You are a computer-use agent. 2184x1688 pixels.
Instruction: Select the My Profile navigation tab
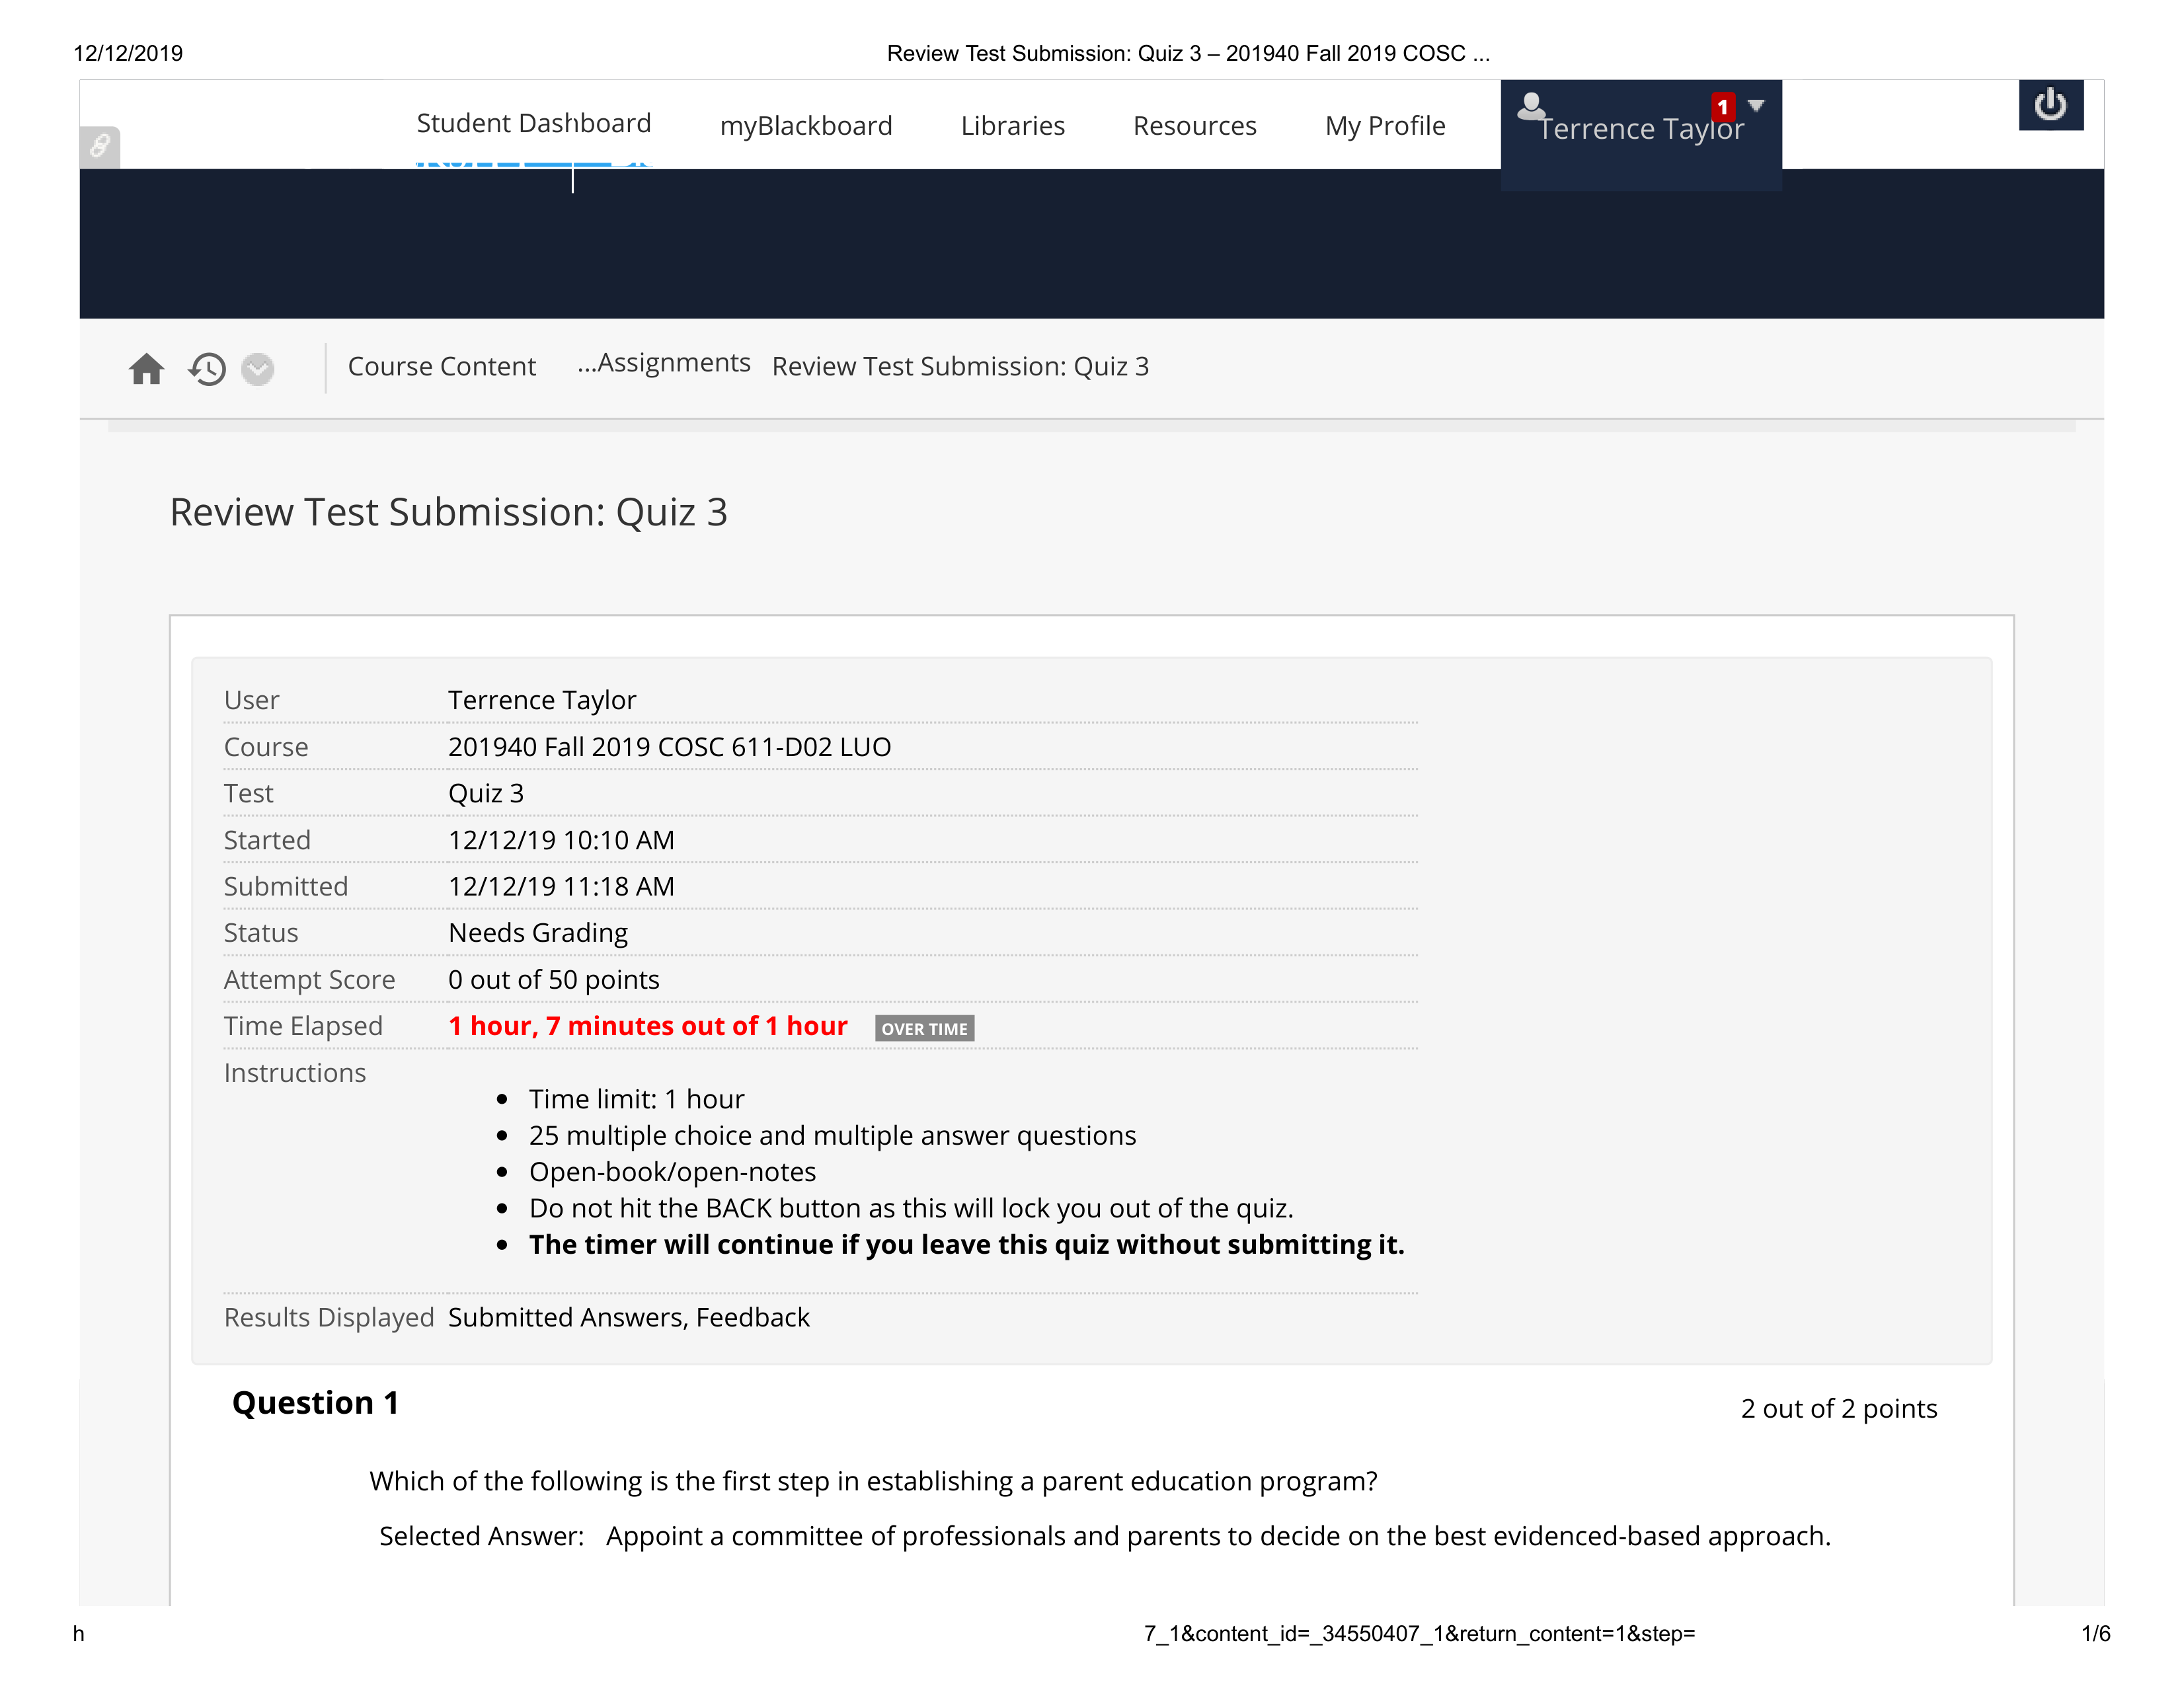point(1383,124)
